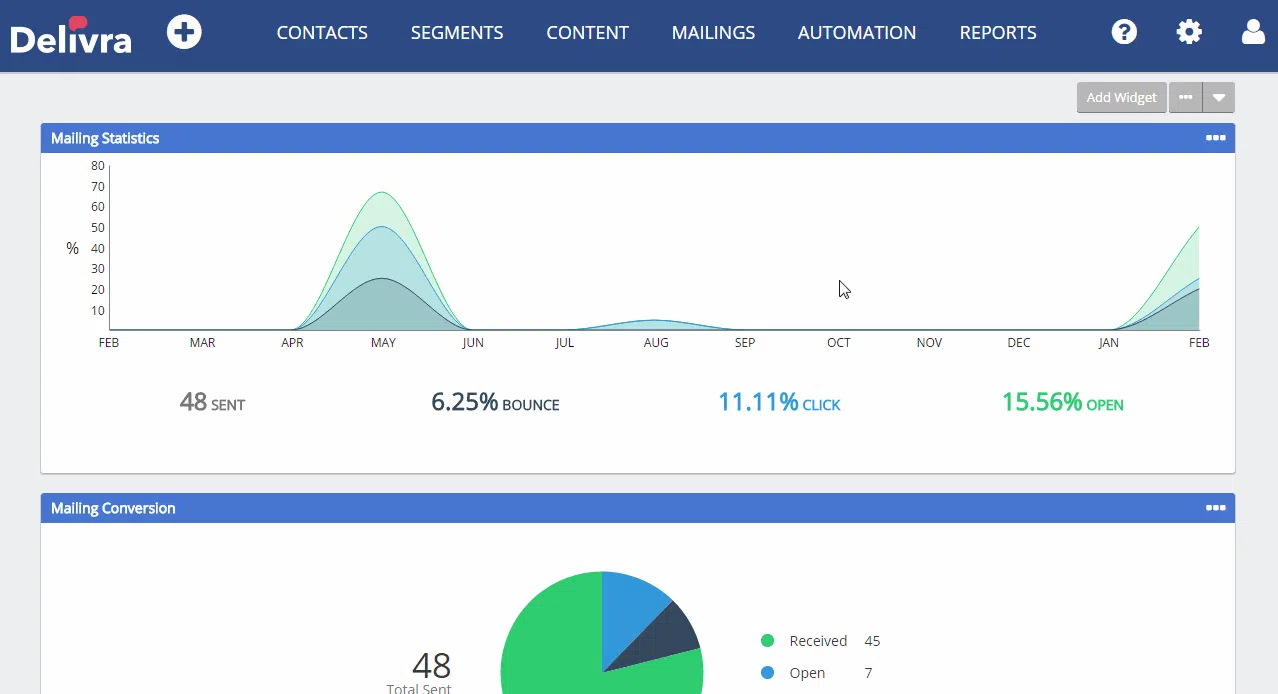Expand the dashboard dropdown arrow button
The image size is (1278, 694).
click(x=1218, y=97)
